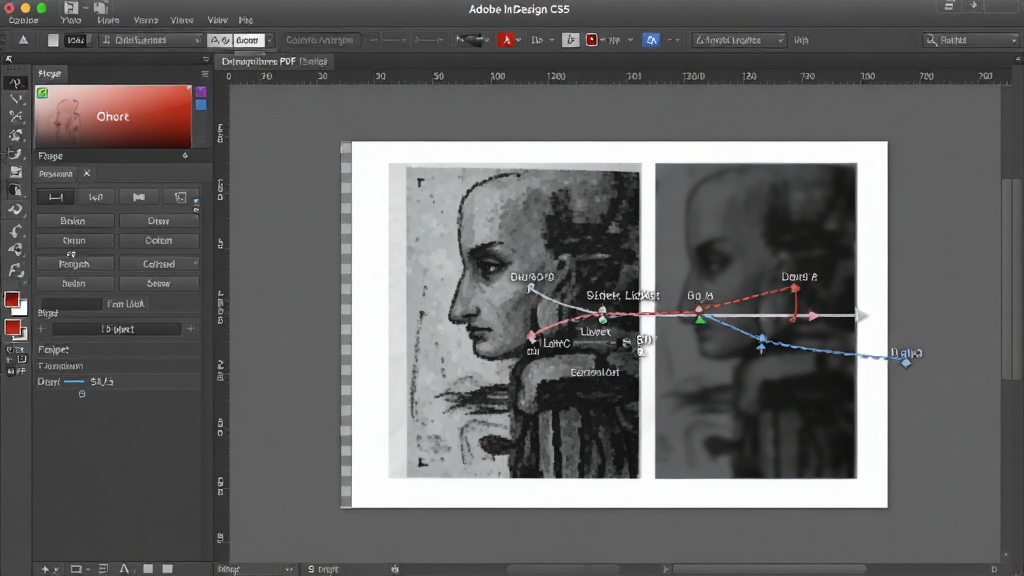Select the second tool in the left toolbox

point(16,99)
